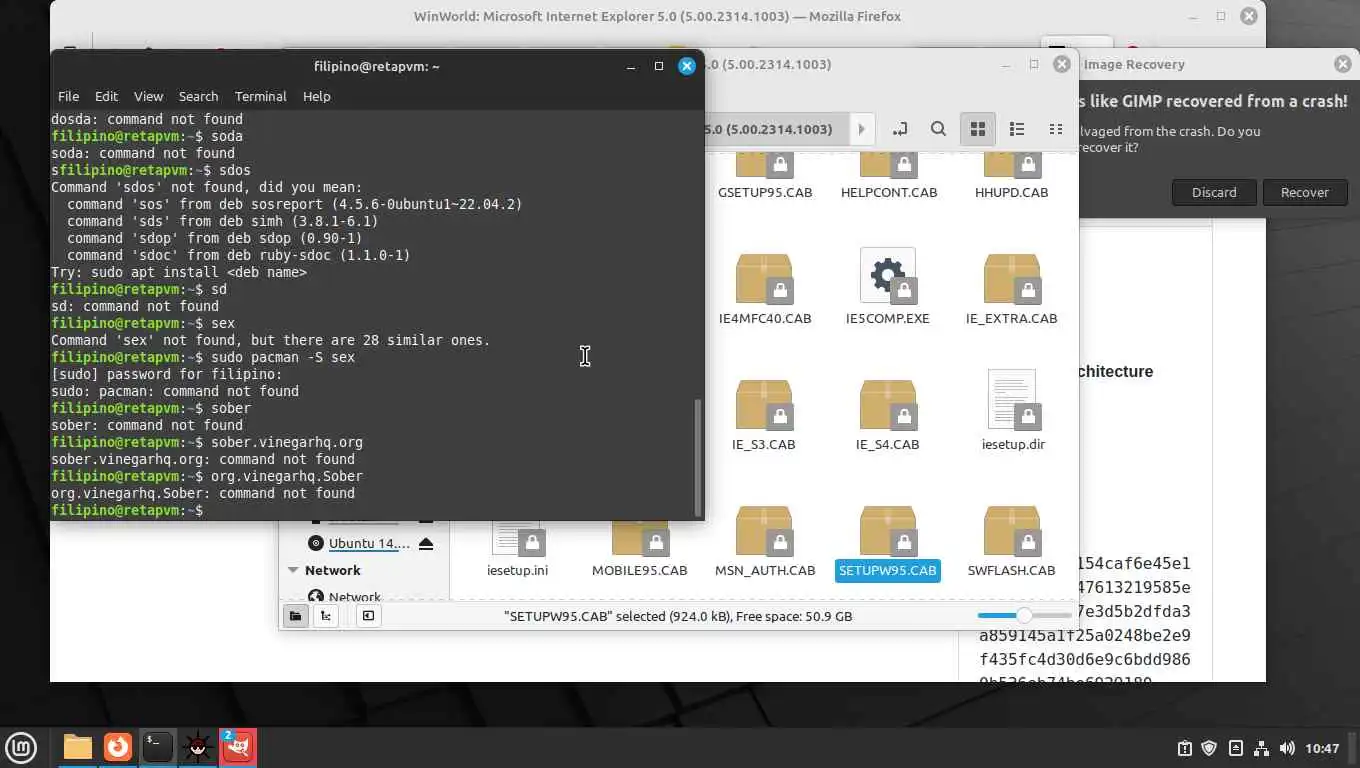
Task: Switch to GIMP from the taskbar
Action: [237, 747]
